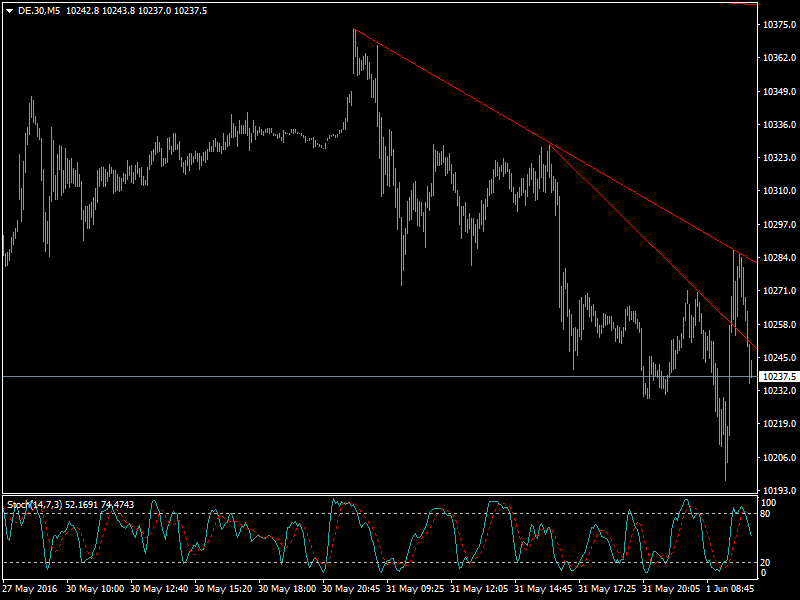Click the stochastic 100 scale label
This screenshot has width=800, height=600.
tap(769, 503)
